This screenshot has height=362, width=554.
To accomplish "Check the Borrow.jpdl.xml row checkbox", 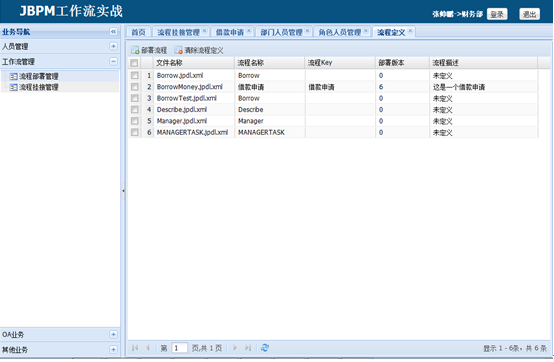I will (x=135, y=75).
